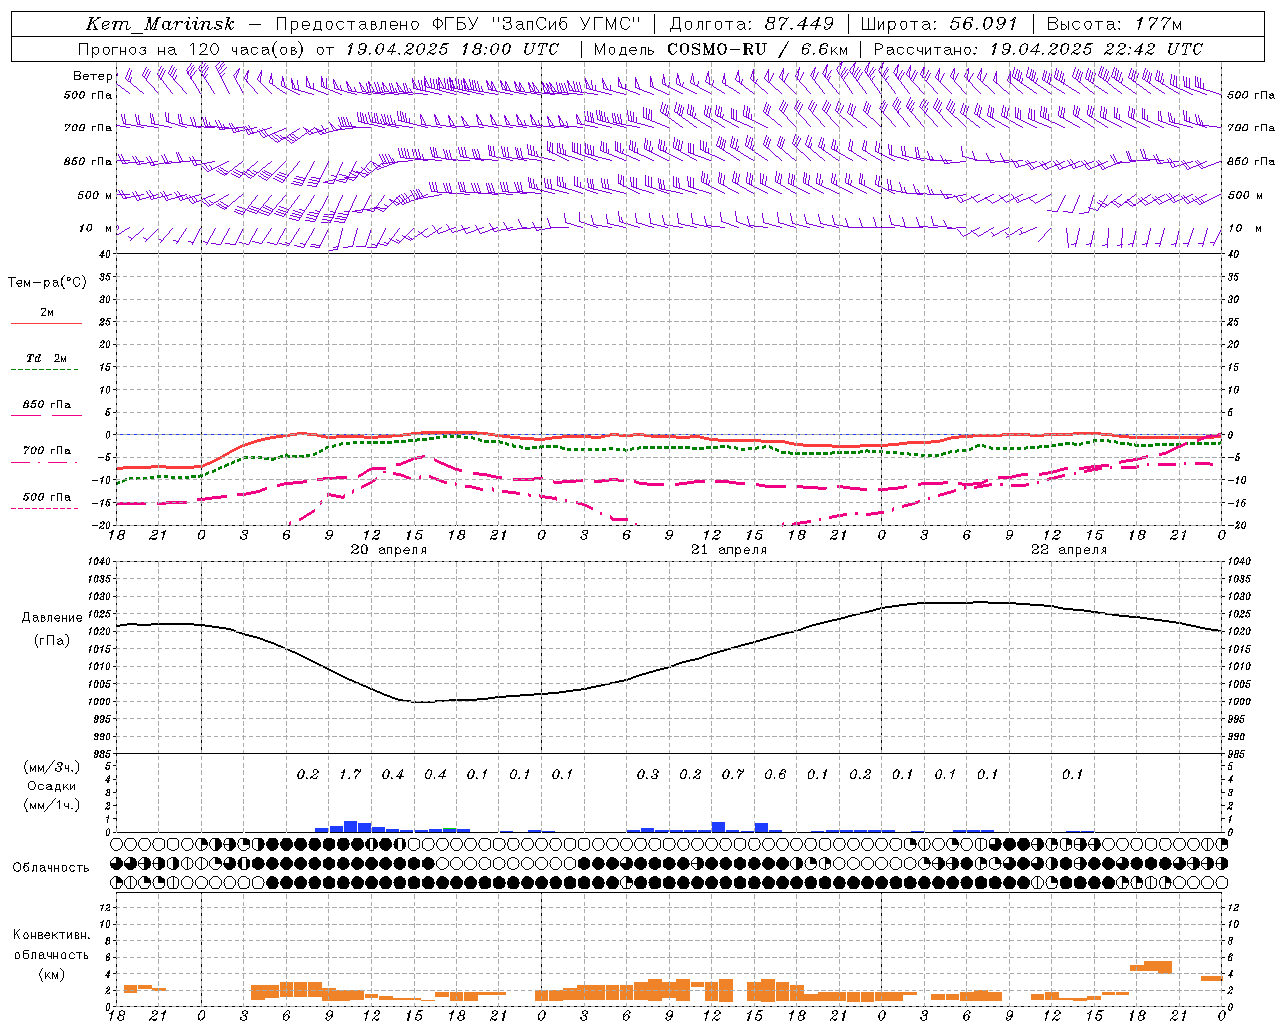The image size is (1280, 1024).
Task: Click the 0.6 precipitation value
Action: tap(775, 774)
